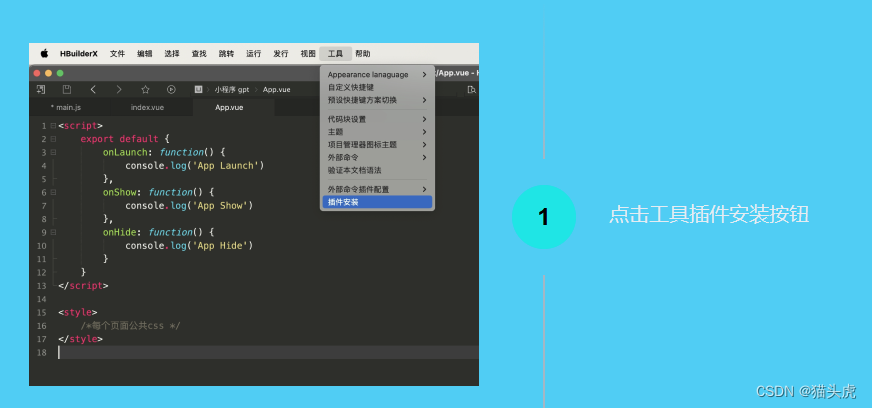Screen dimensions: 872x408
Task: Collapse the export default fold on line 2
Action: point(53,139)
